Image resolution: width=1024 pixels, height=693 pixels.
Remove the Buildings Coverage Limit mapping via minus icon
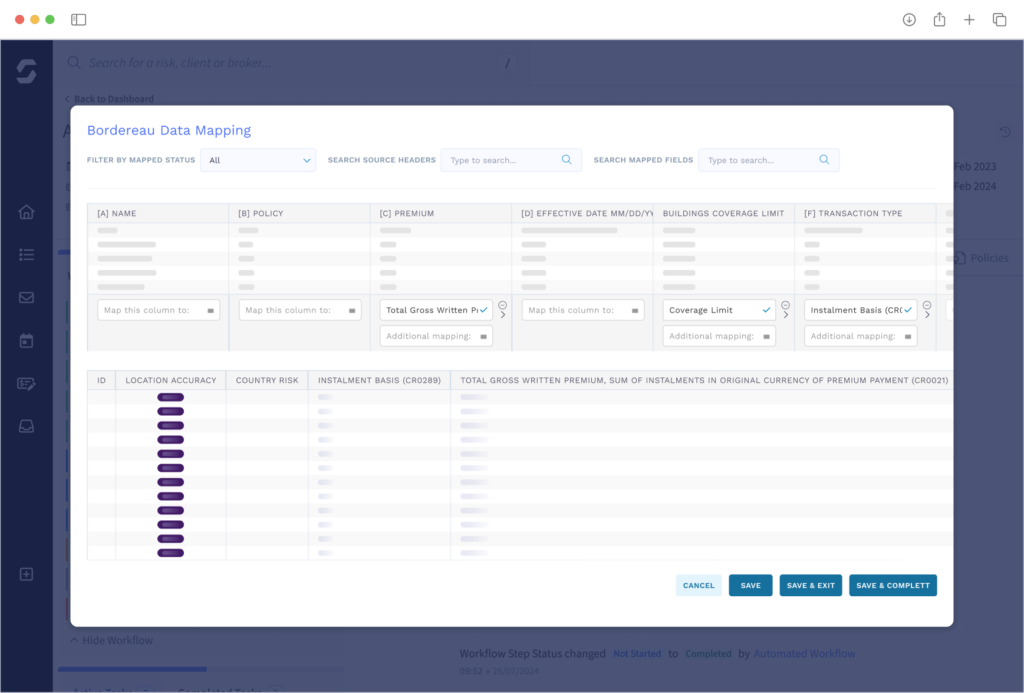785,305
